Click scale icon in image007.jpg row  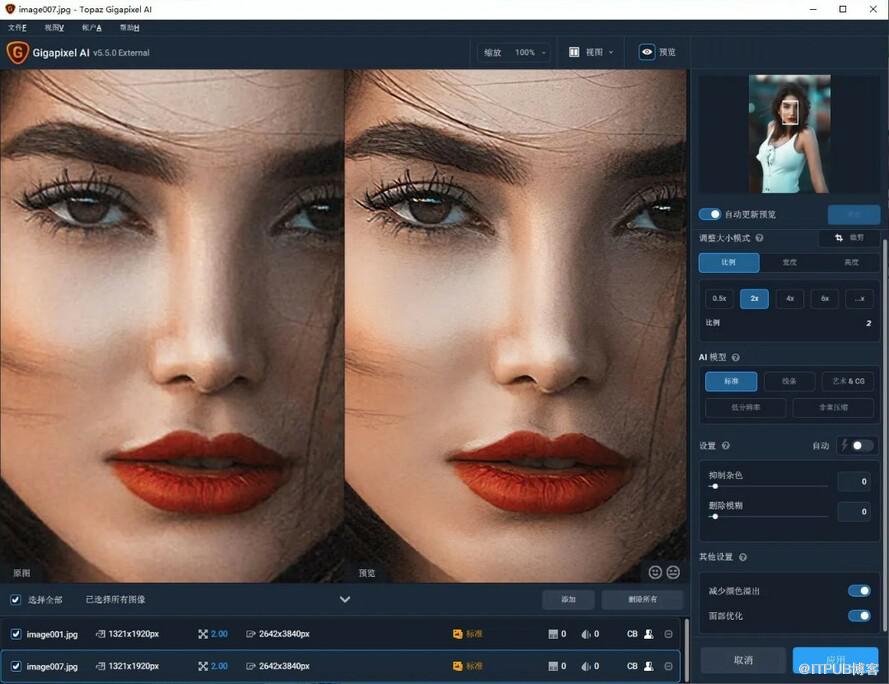203,666
